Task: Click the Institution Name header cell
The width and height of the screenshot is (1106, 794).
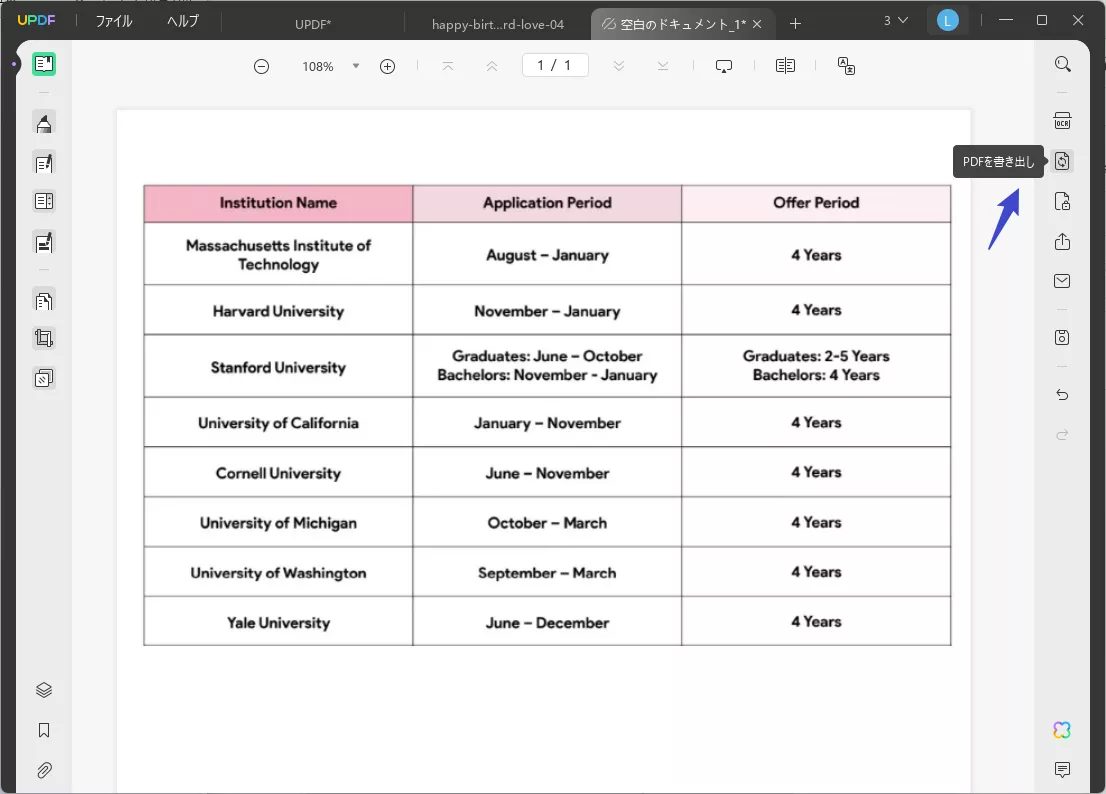Action: click(x=278, y=203)
